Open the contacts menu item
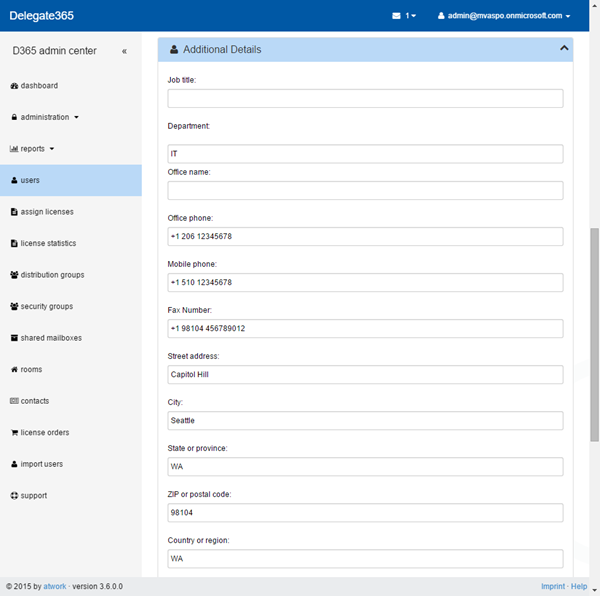This screenshot has width=600, height=596. [x=34, y=401]
